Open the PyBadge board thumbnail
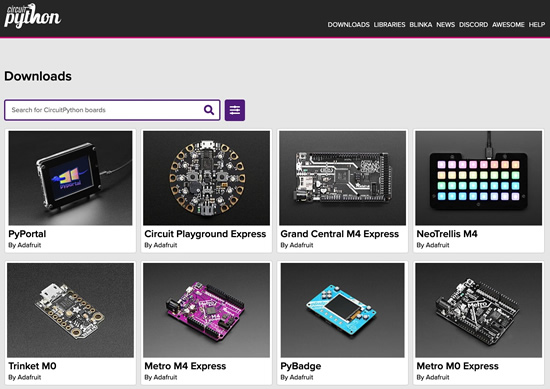The width and height of the screenshot is (550, 389). coord(342,310)
